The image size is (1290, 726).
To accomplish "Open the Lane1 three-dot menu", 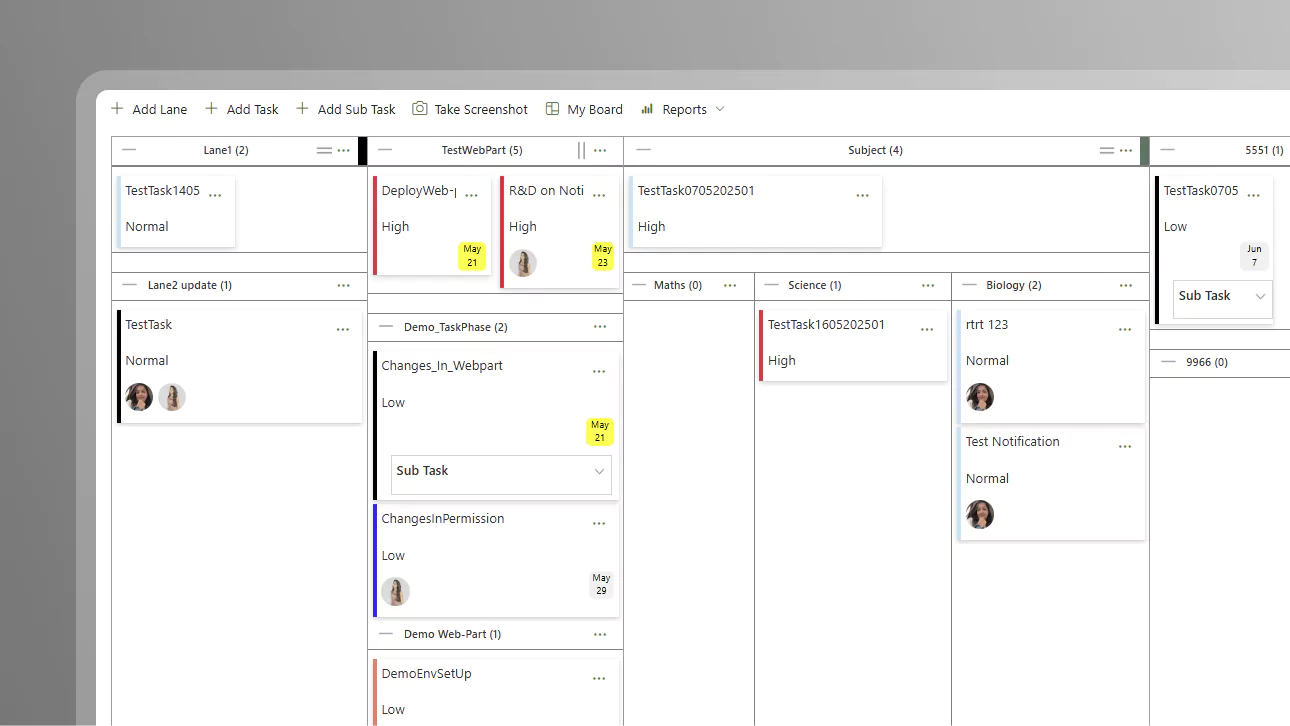I will click(344, 150).
